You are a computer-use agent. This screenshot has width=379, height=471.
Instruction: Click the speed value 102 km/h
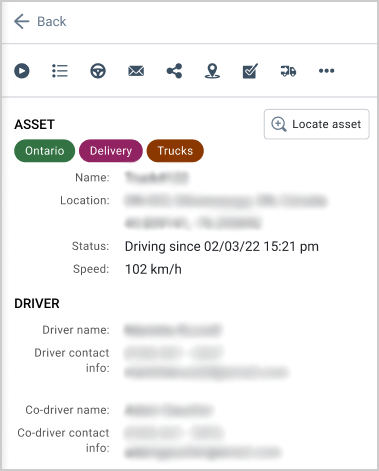tap(153, 269)
